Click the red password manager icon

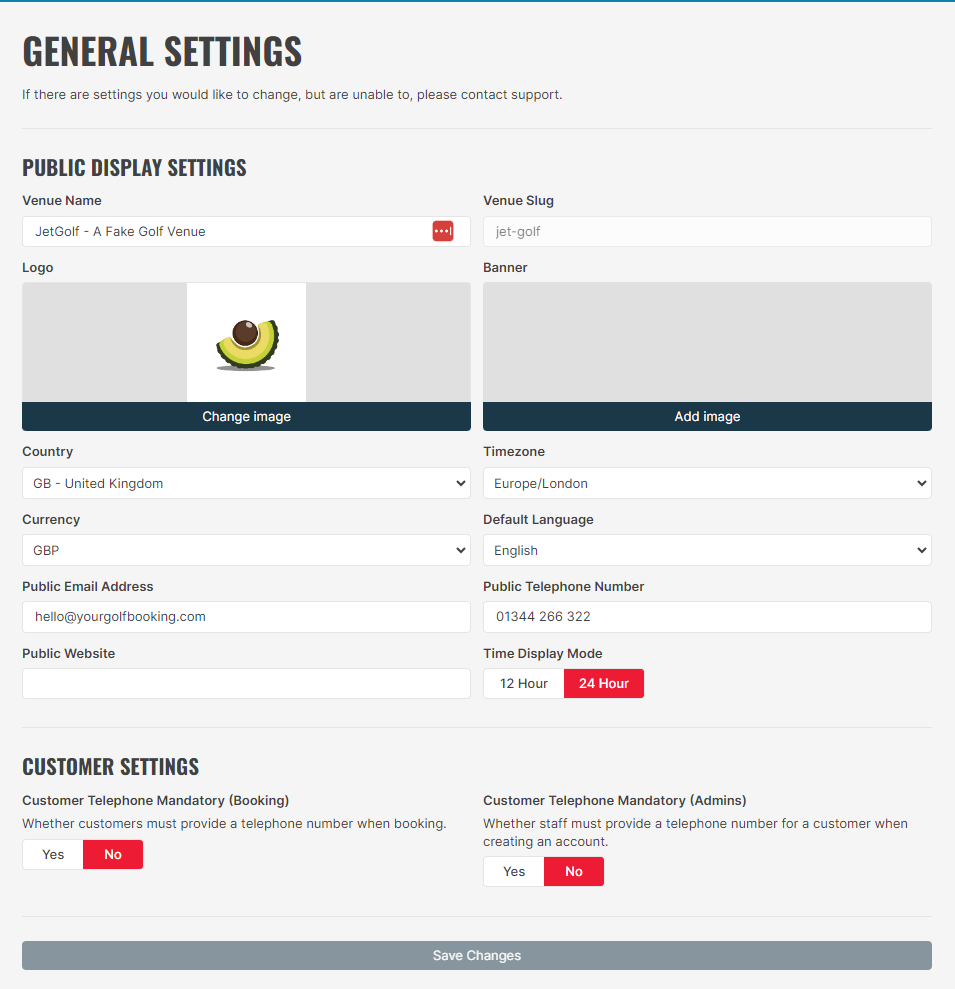[x=442, y=231]
